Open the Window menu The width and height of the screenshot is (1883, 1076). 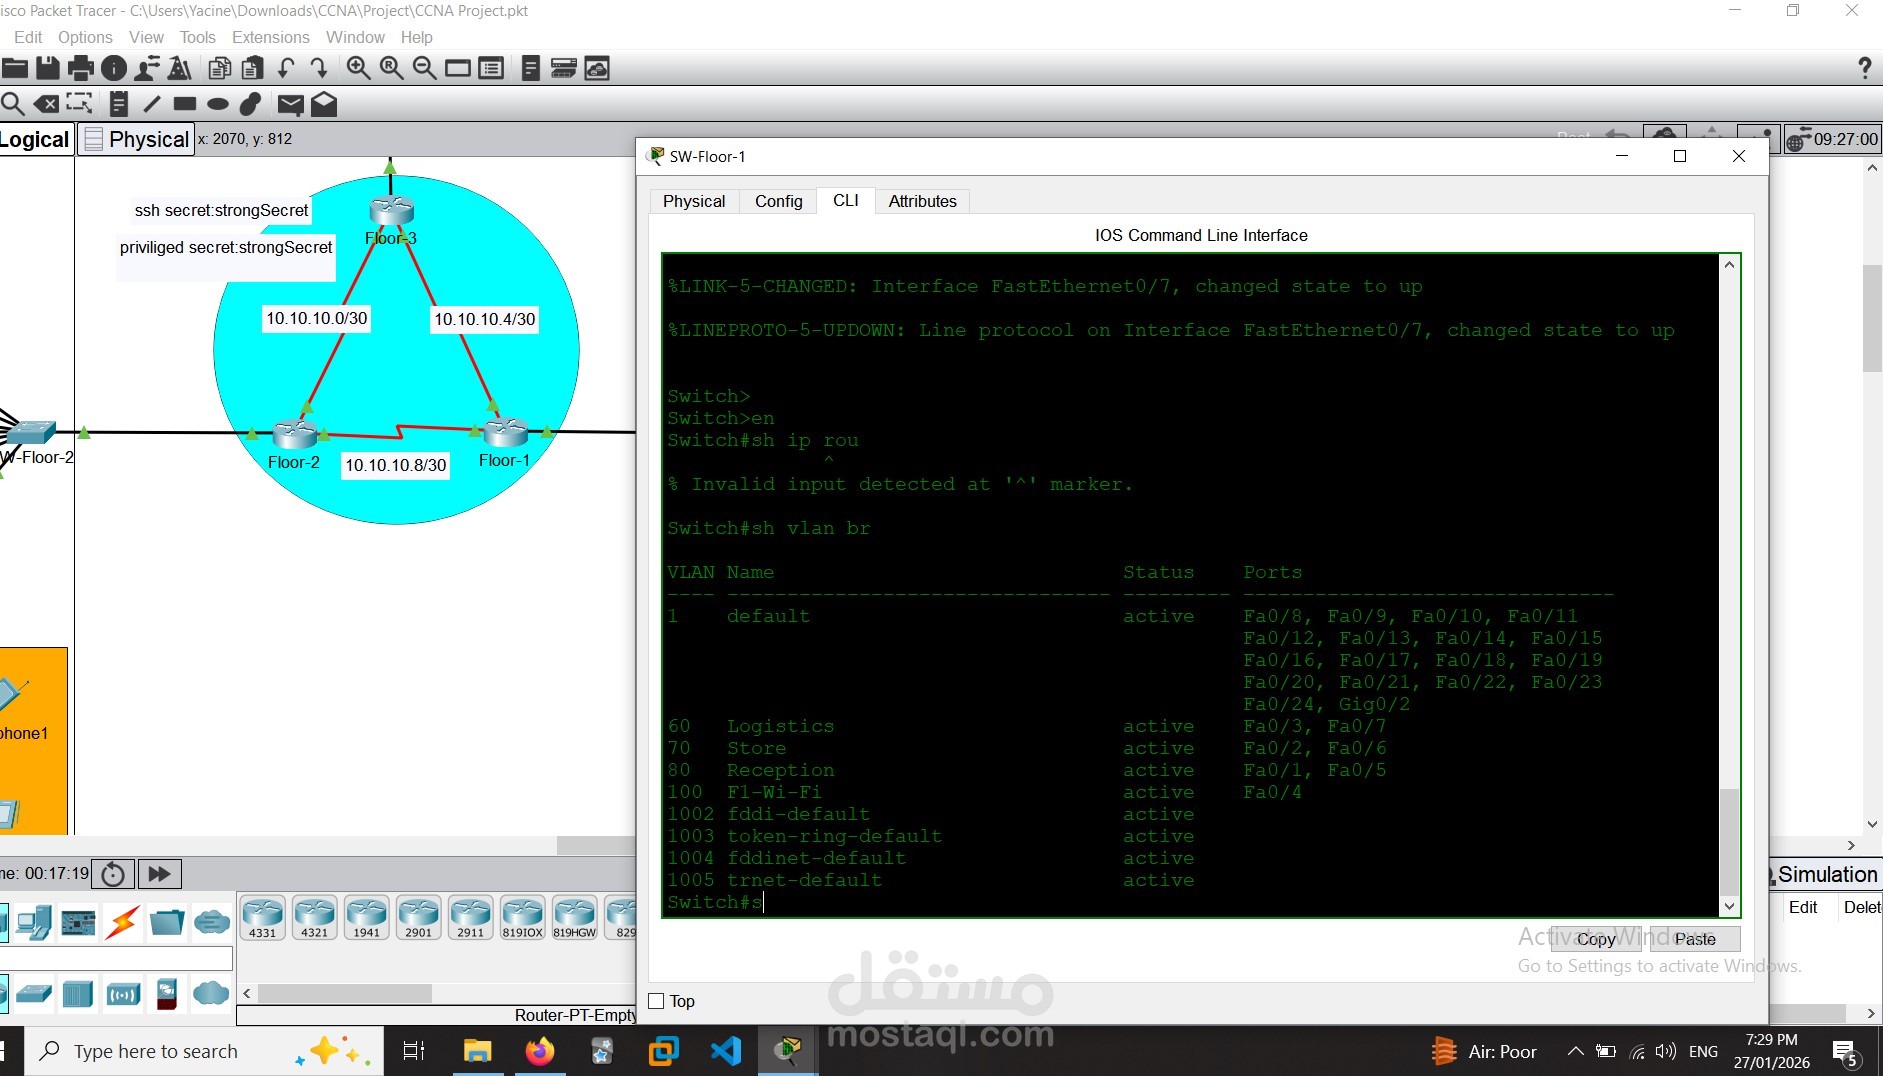coord(355,37)
